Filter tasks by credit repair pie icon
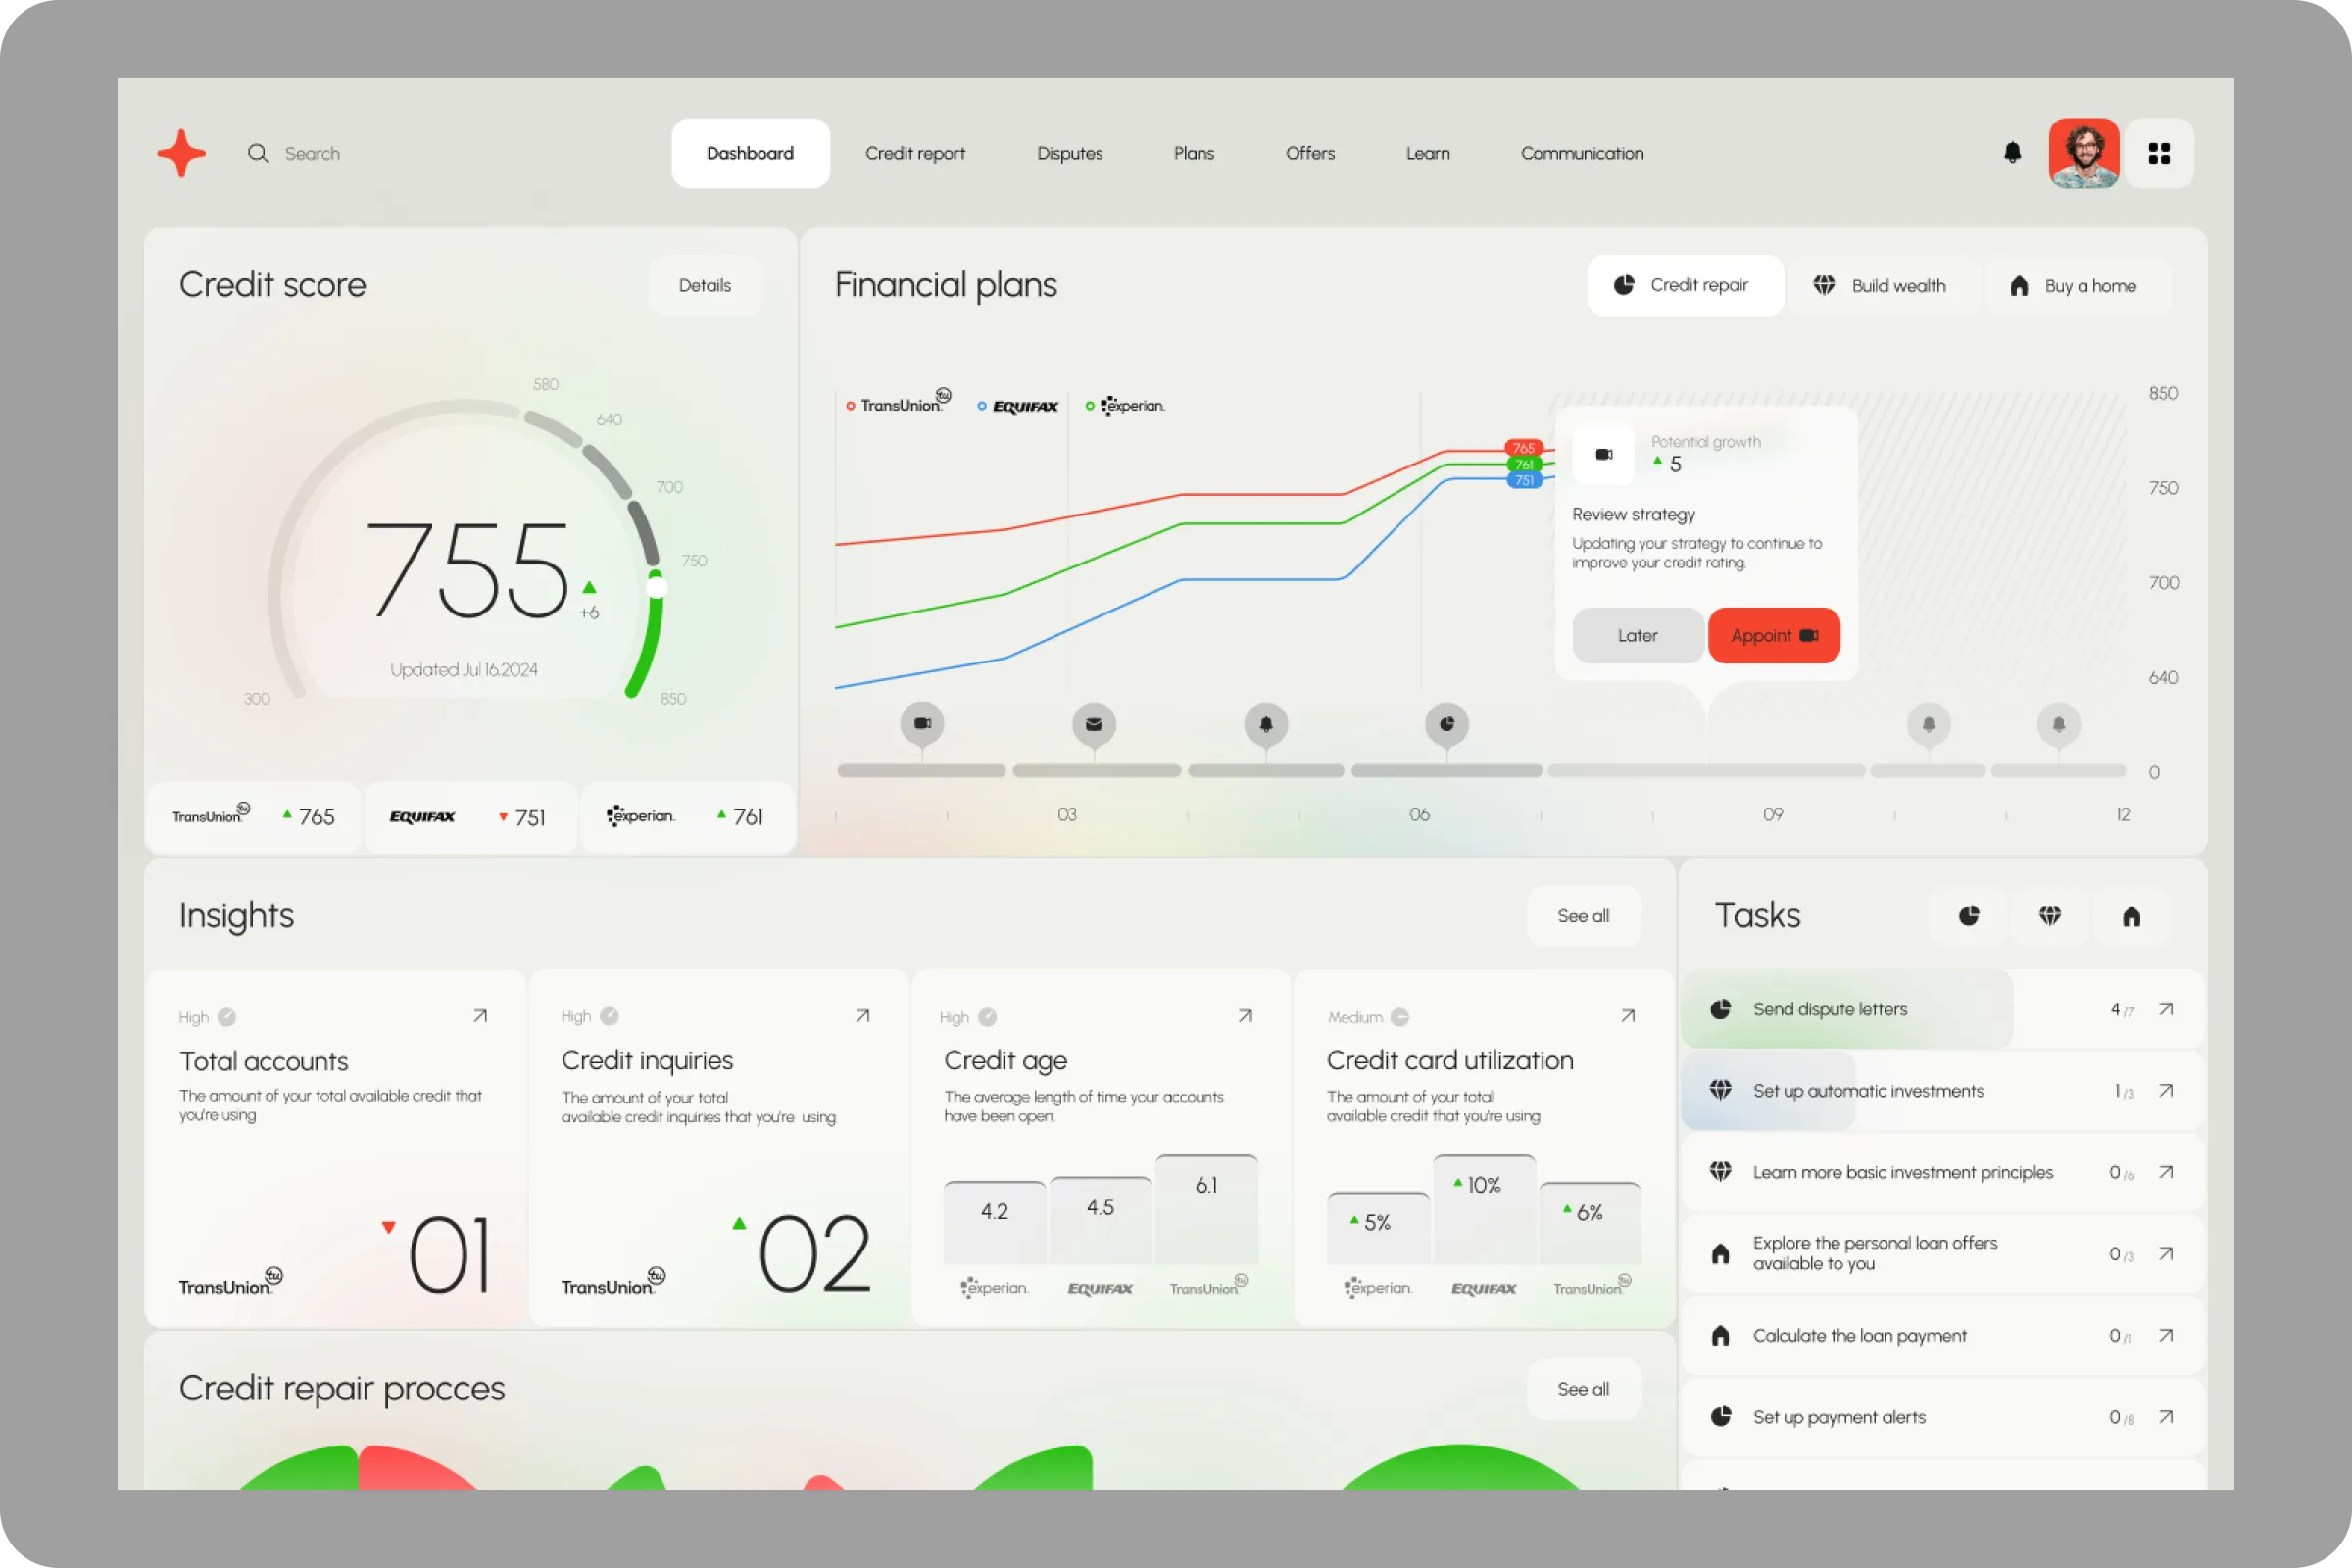Image resolution: width=2352 pixels, height=1568 pixels. click(1969, 916)
